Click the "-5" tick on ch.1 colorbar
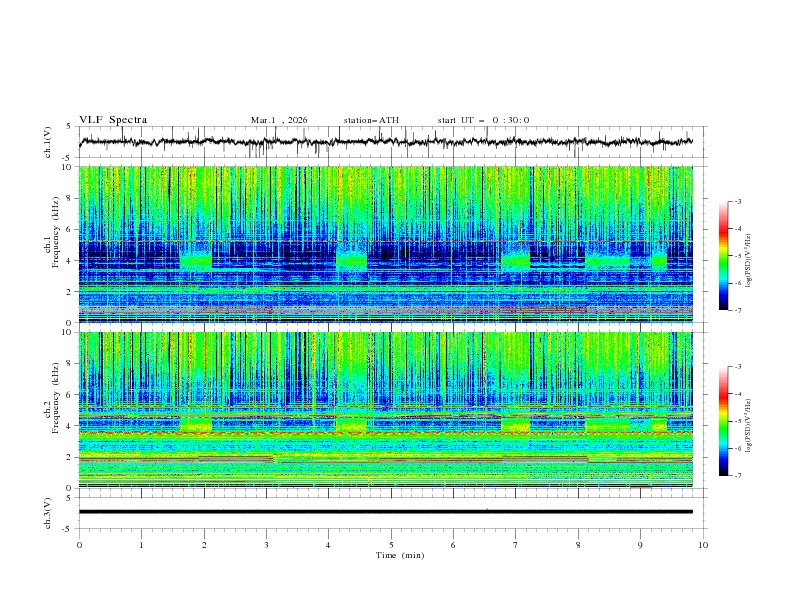The width and height of the screenshot is (792, 612). pyautogui.click(x=738, y=256)
